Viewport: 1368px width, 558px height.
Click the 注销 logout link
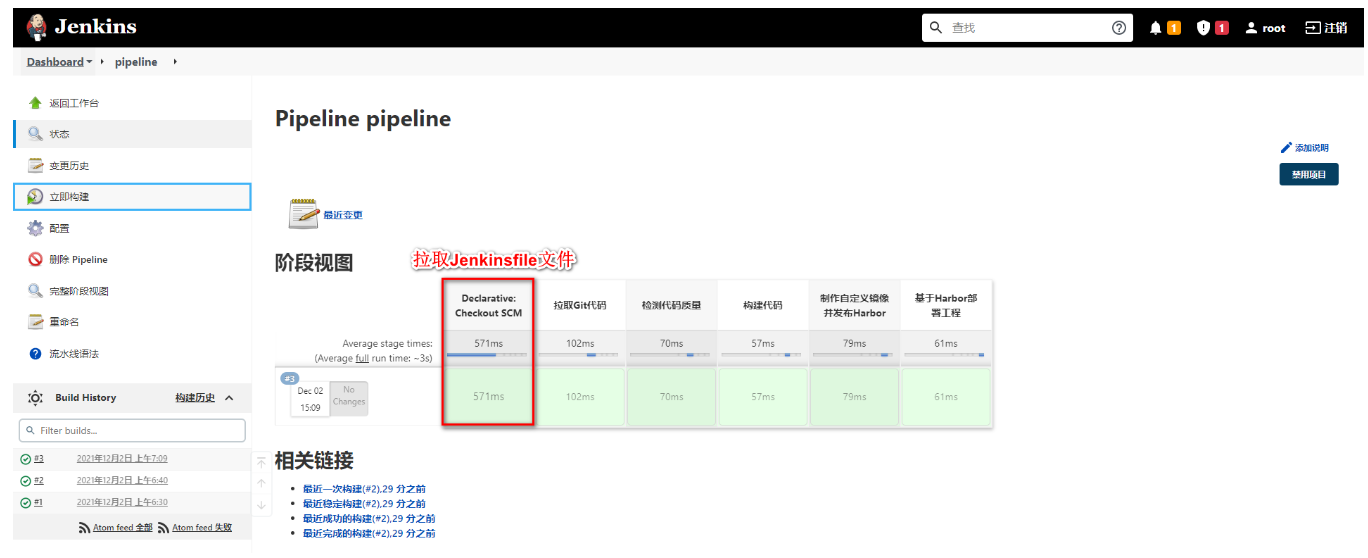1326,28
